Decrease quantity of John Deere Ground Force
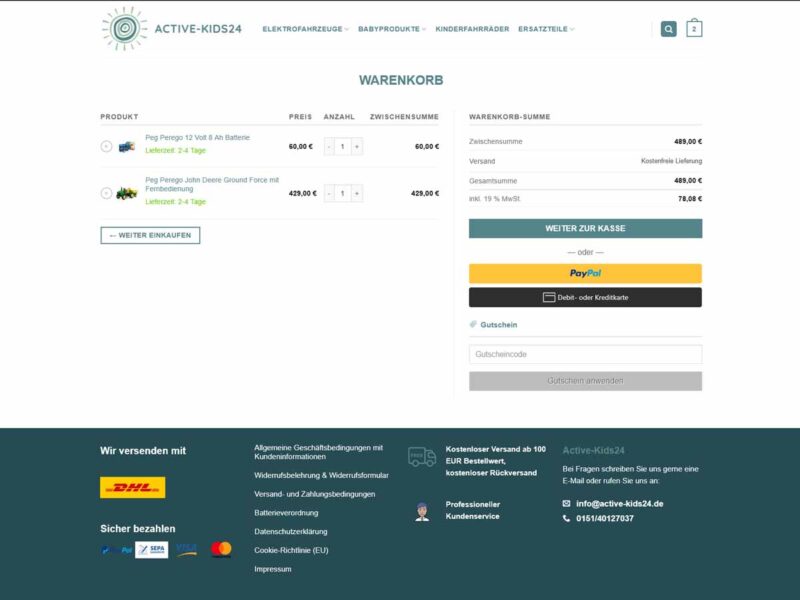The height and width of the screenshot is (600, 800). pos(329,193)
